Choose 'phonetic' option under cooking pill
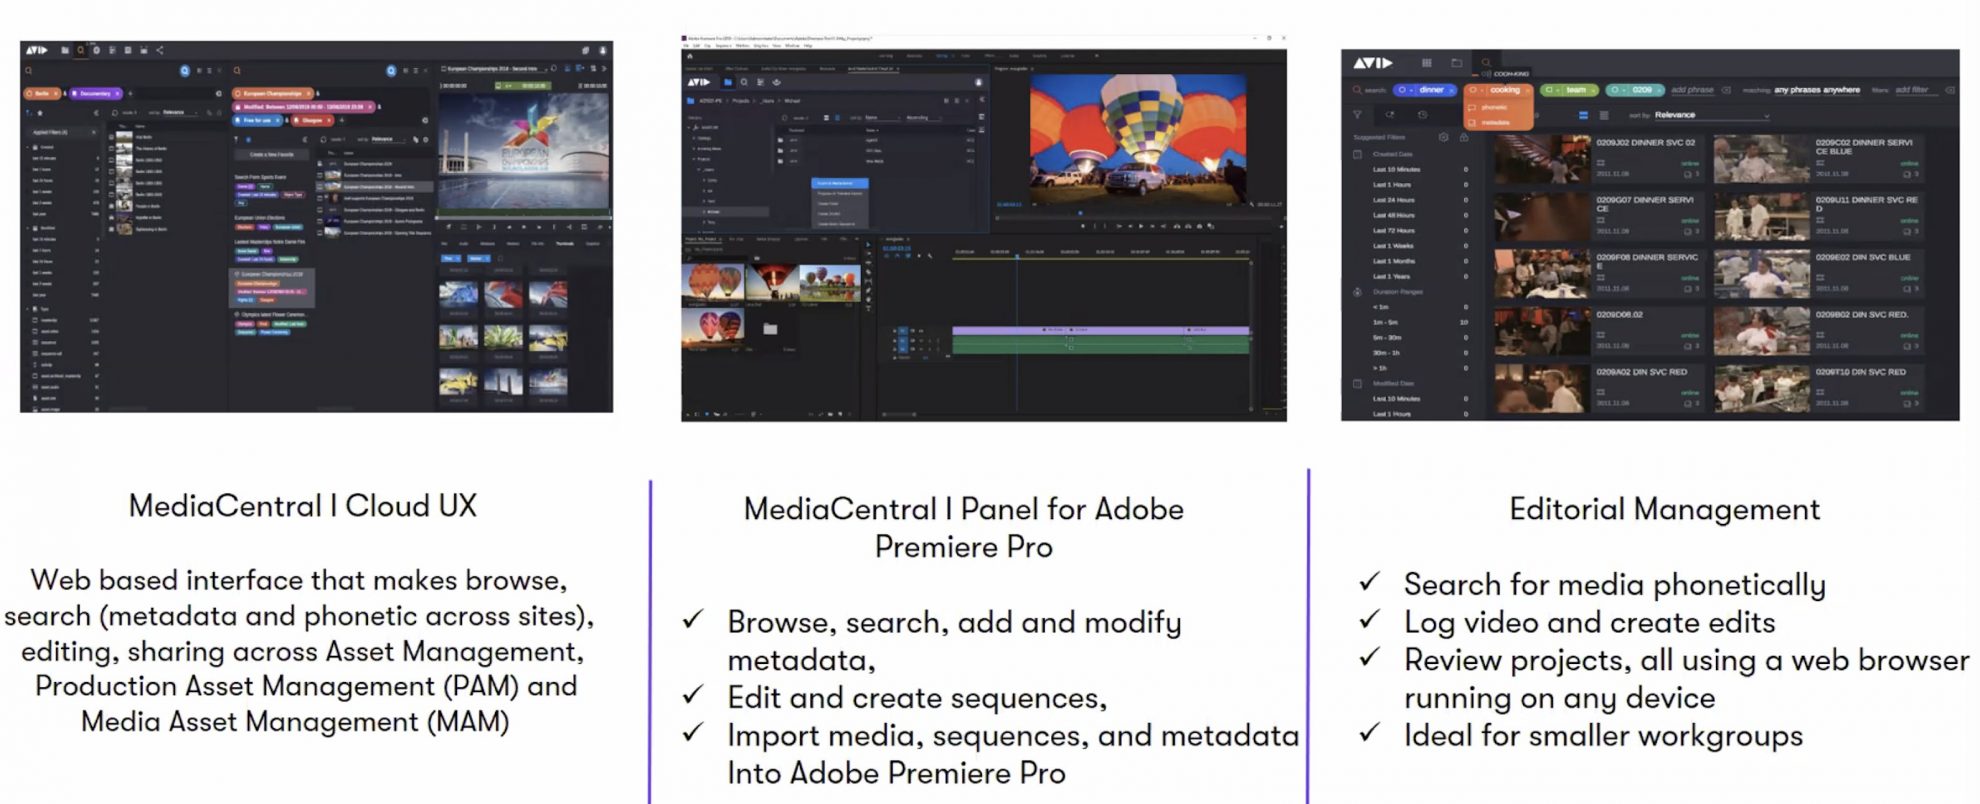This screenshot has height=804, width=1980. tap(1494, 107)
